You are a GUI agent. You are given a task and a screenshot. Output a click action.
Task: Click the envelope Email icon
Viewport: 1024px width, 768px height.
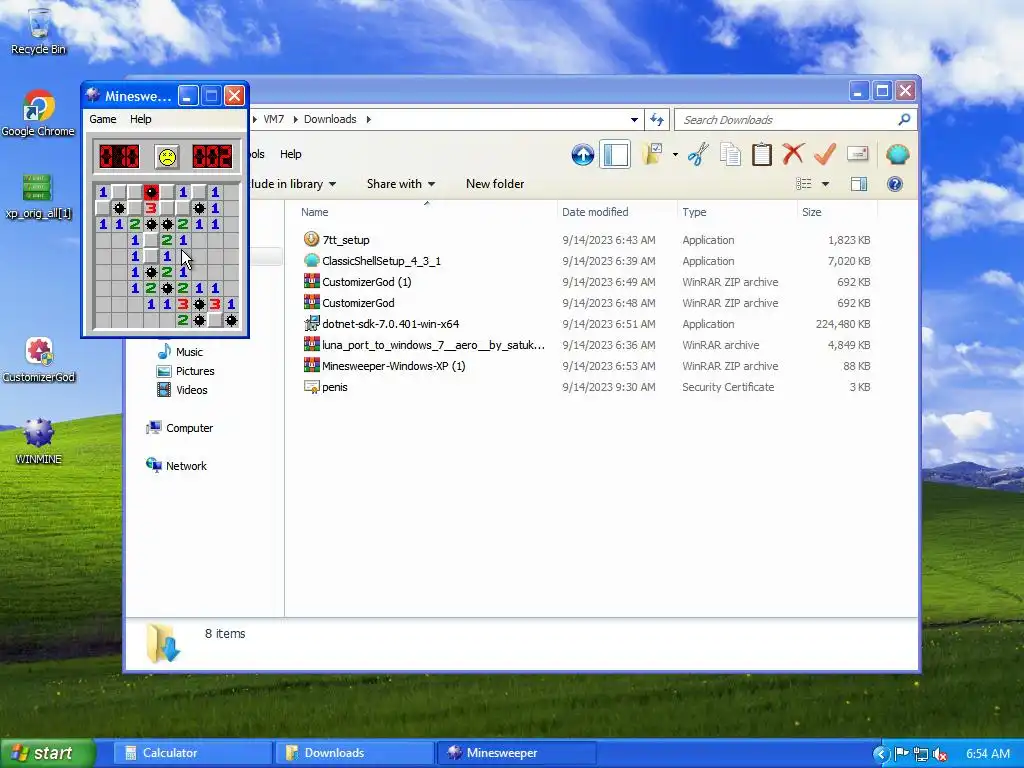(x=857, y=154)
